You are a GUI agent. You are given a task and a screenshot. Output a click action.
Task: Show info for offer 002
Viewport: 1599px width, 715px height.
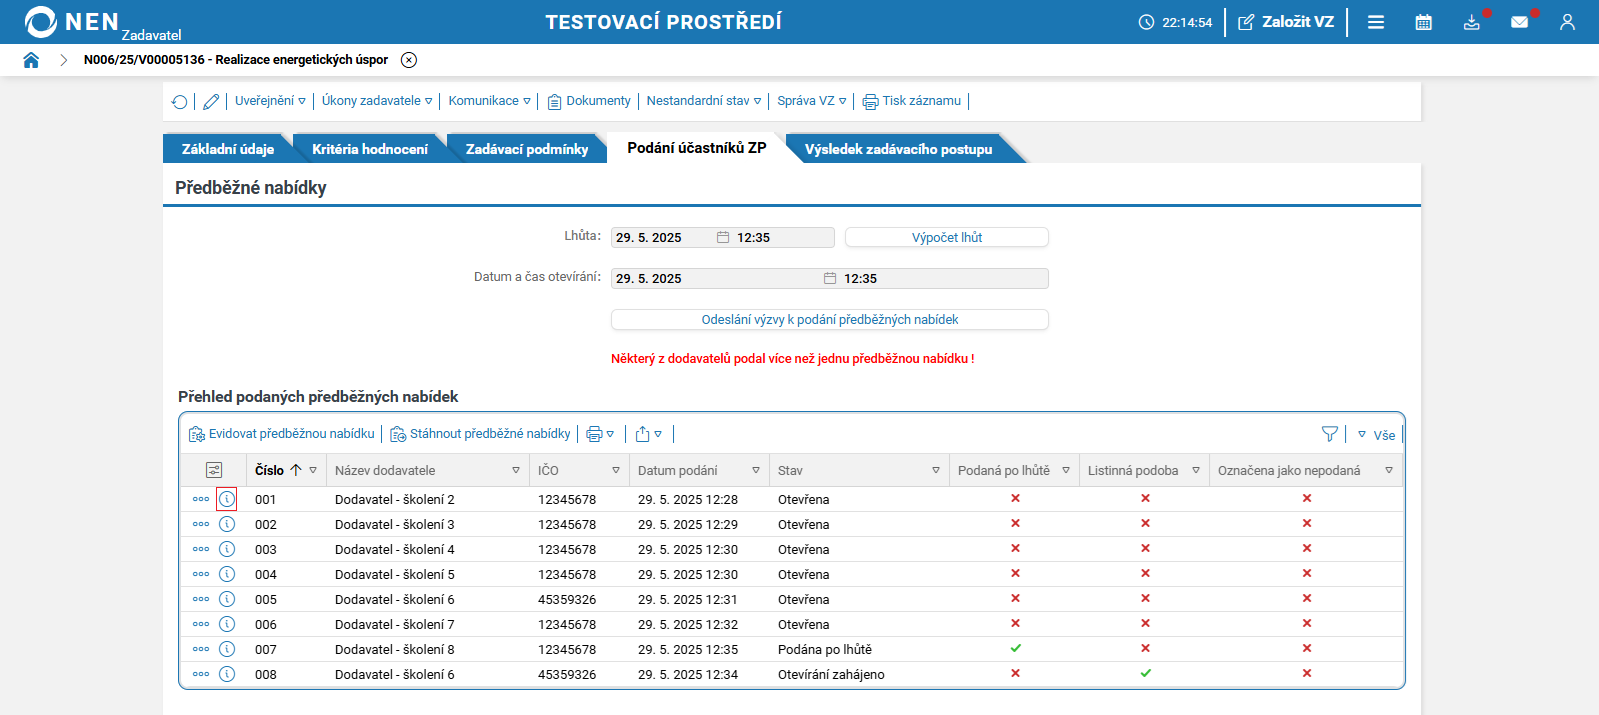[x=227, y=524]
